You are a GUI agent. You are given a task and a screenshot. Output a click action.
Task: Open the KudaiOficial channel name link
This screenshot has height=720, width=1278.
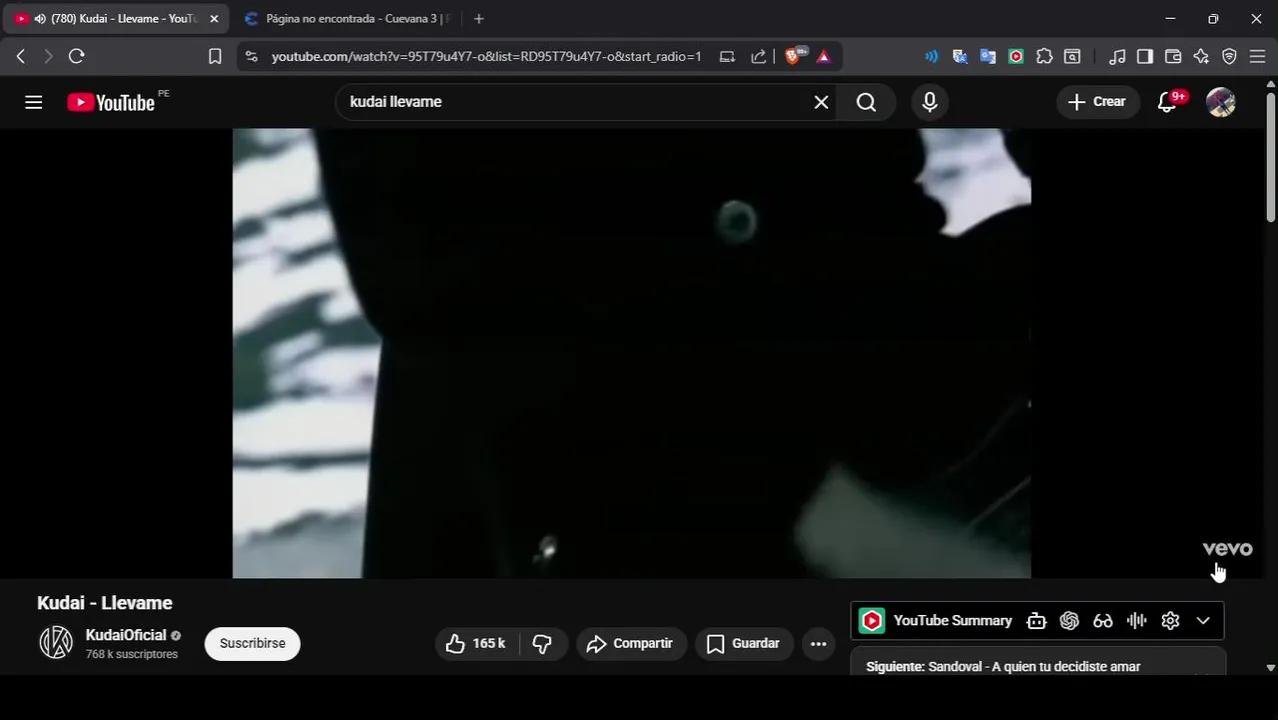tap(126, 636)
